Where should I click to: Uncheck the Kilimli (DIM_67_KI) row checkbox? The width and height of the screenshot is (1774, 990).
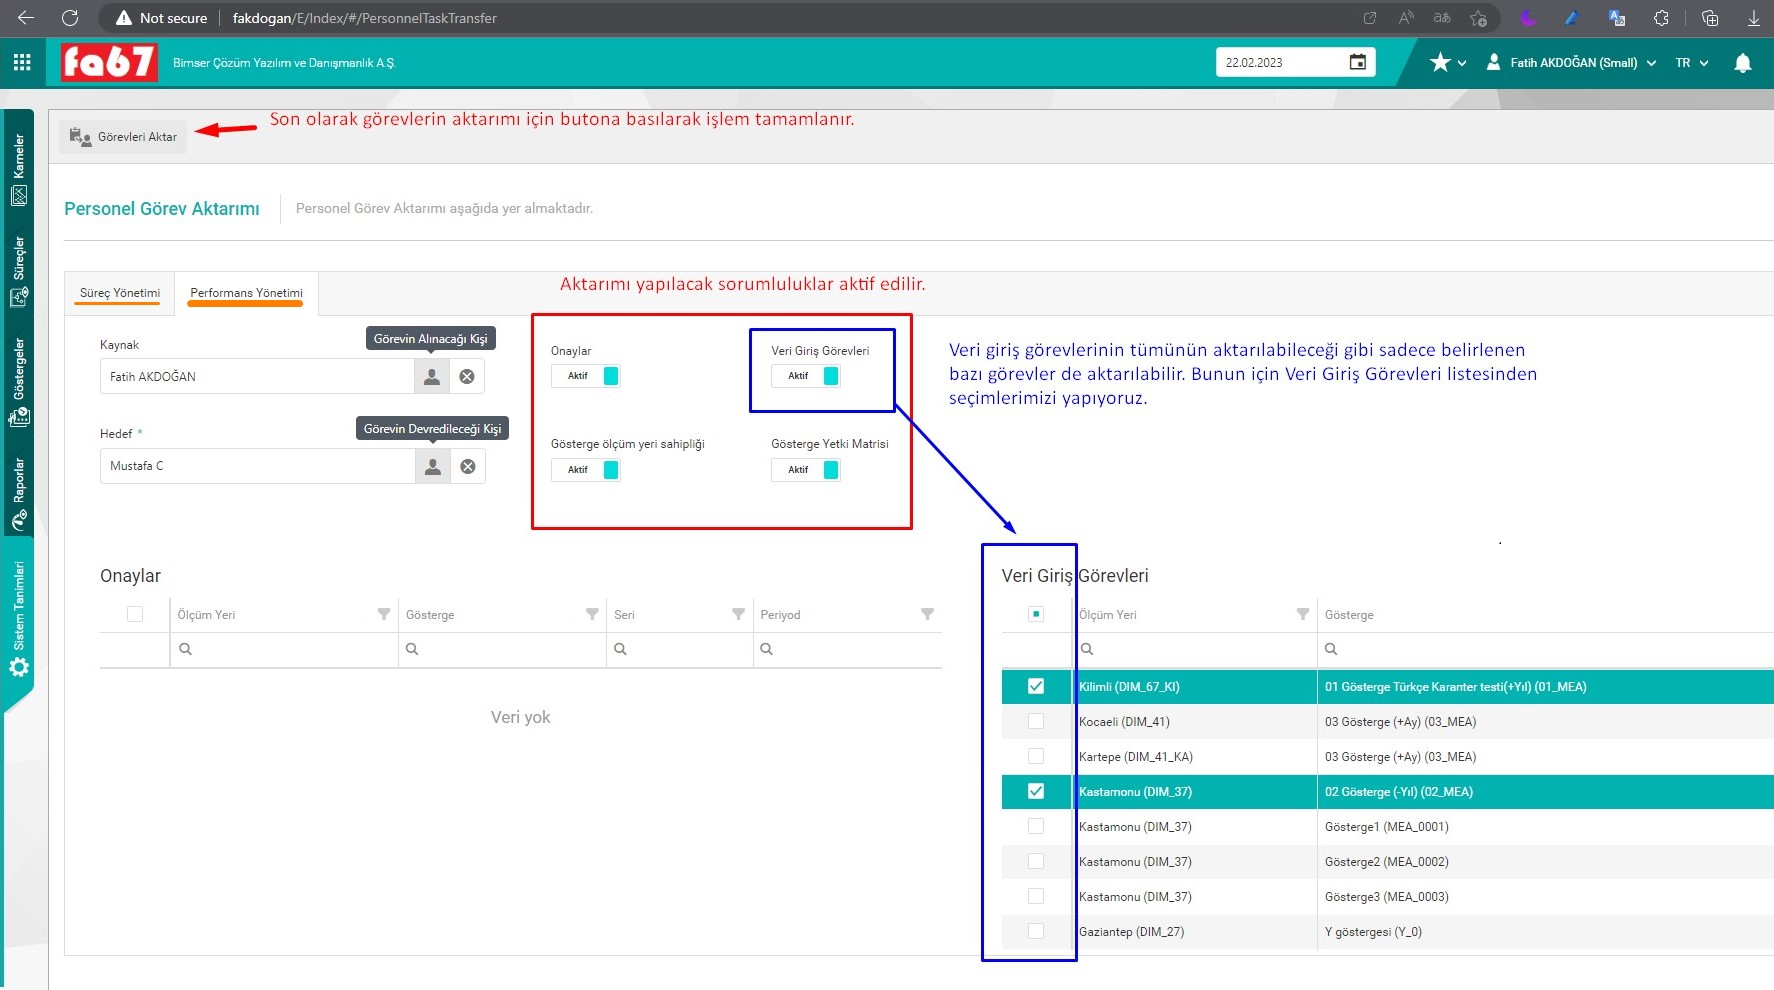[1036, 686]
